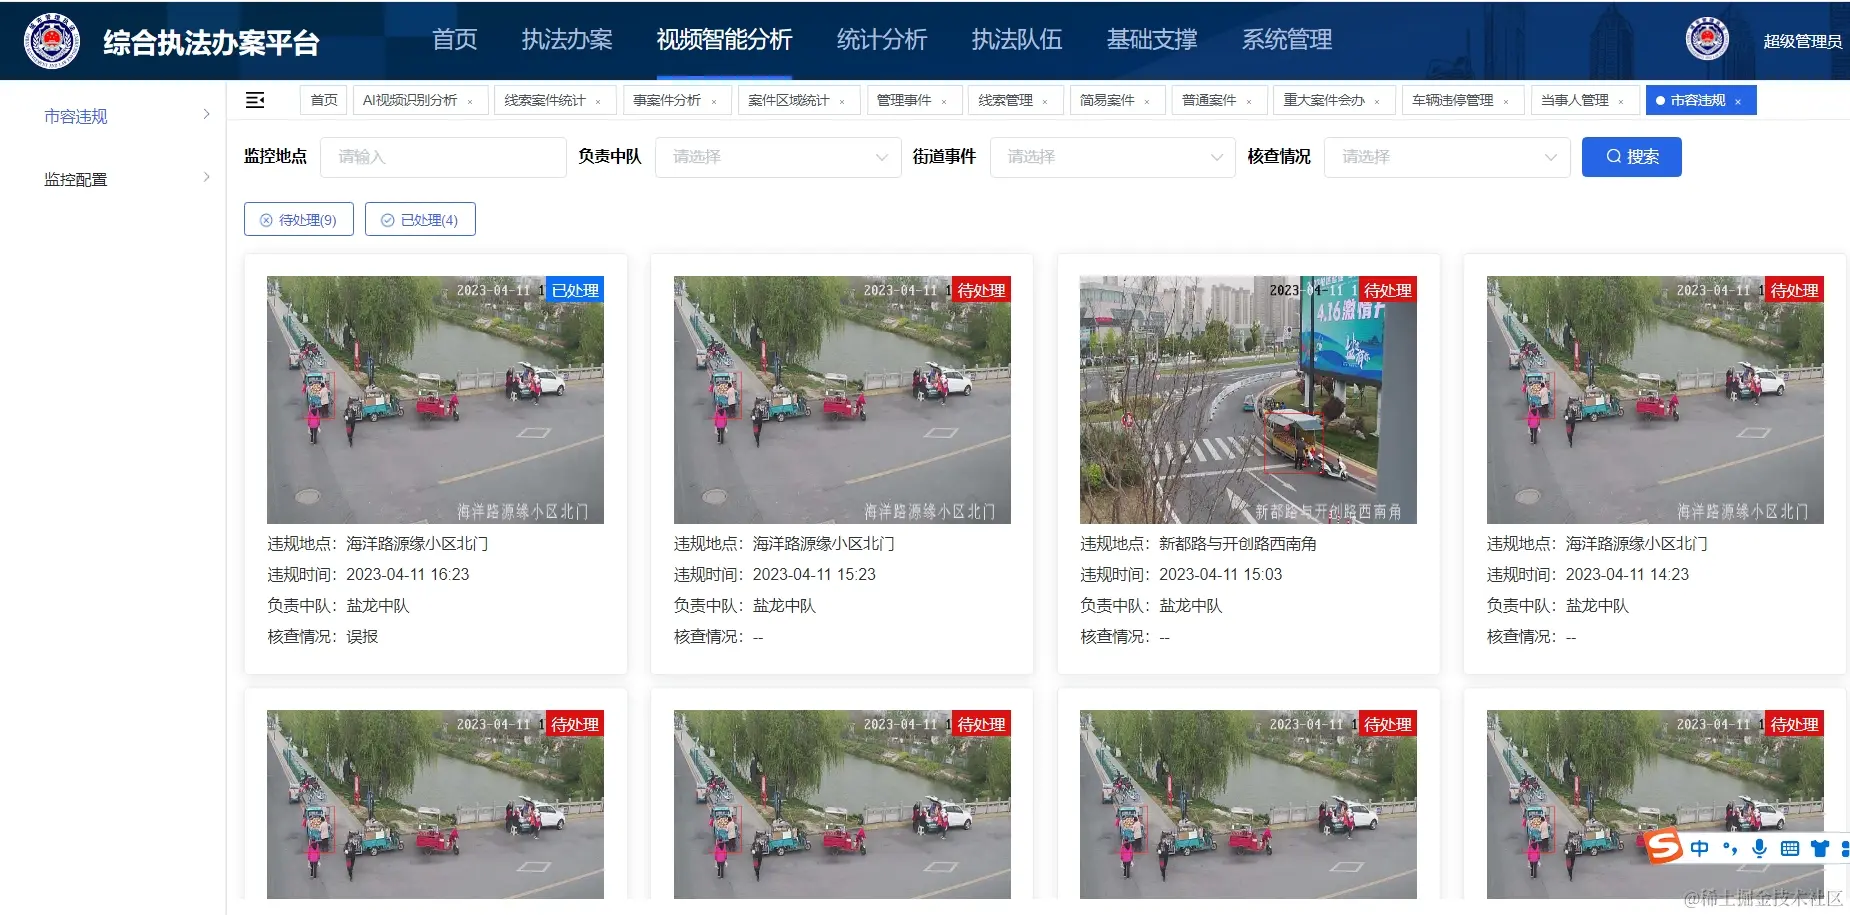Click the 核查情况 value 误报
The image size is (1850, 915).
pyautogui.click(x=362, y=636)
